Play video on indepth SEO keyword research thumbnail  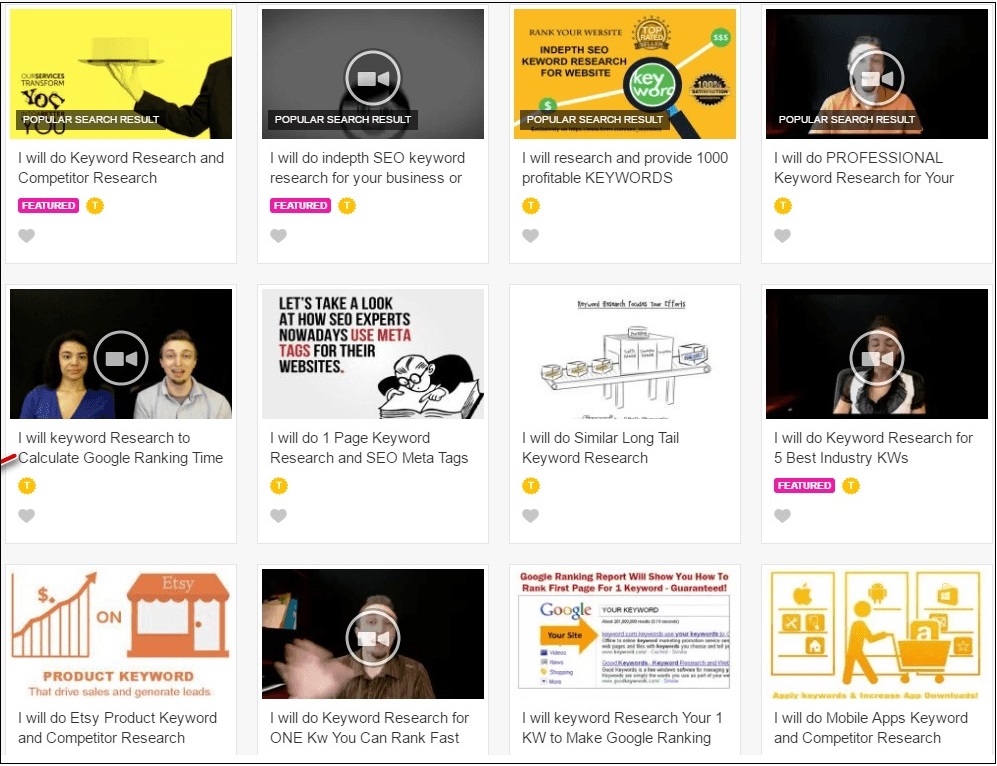373,77
